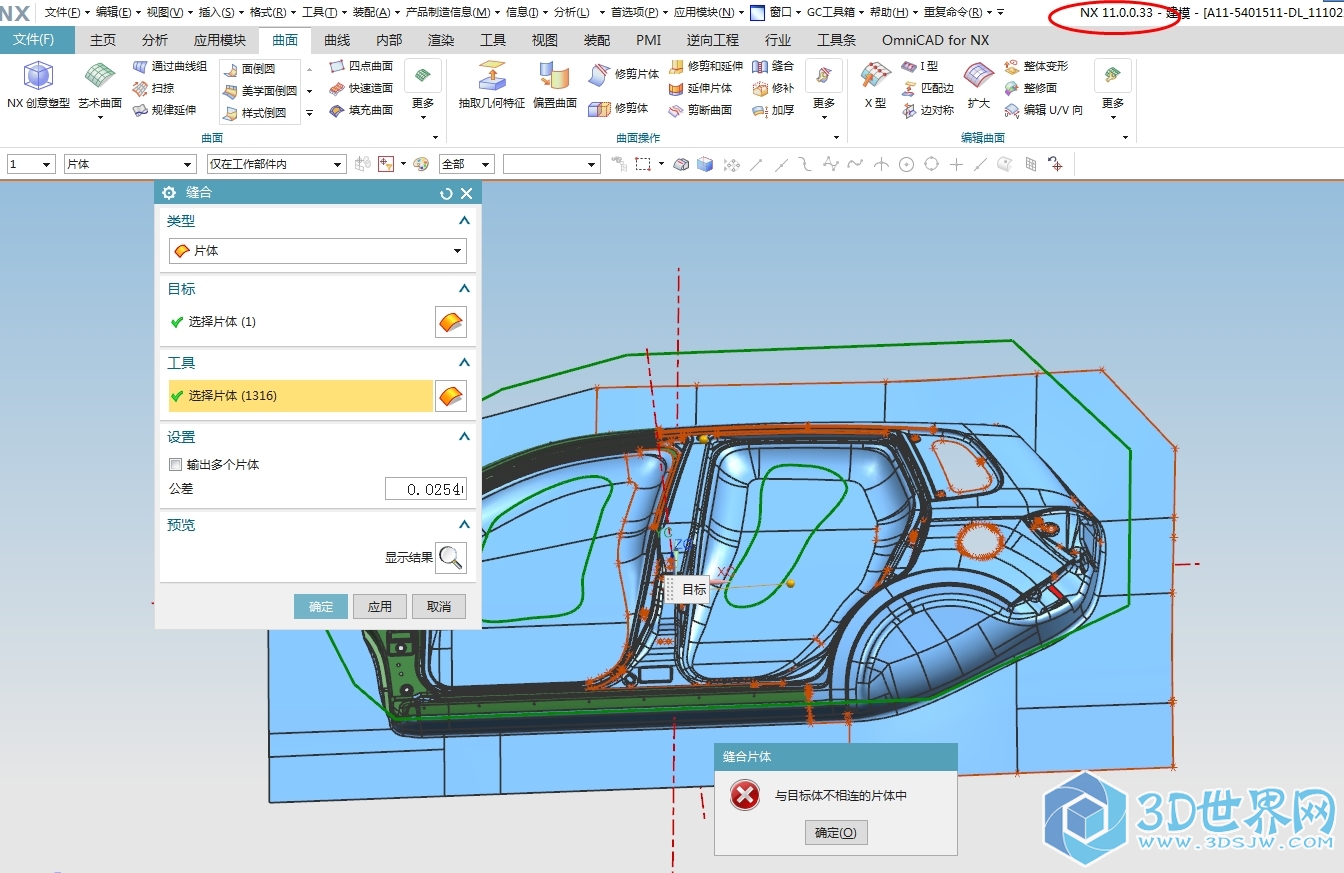The image size is (1344, 873).
Task: Open the 插入(S) menu
Action: [x=220, y=12]
